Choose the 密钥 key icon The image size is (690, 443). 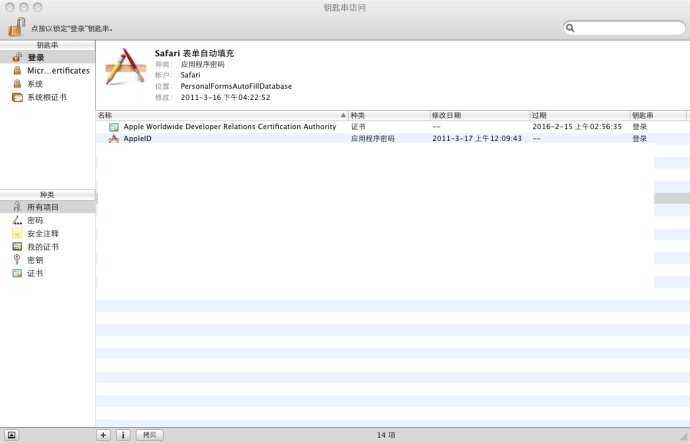click(17, 260)
